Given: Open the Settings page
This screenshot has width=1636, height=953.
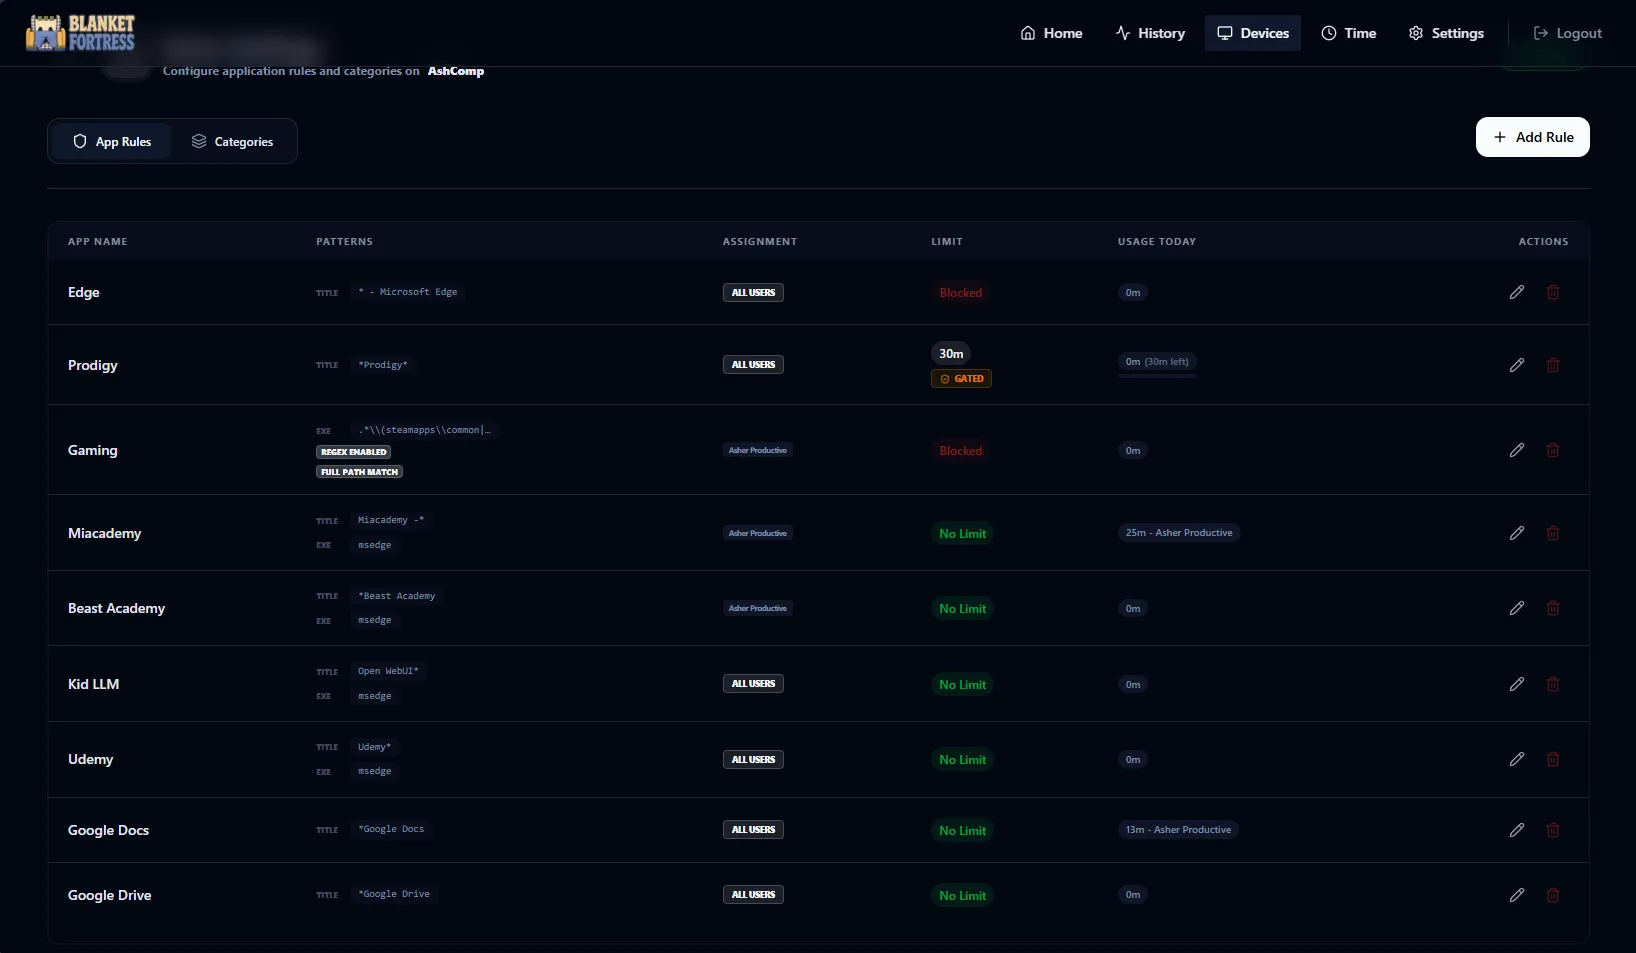Looking at the screenshot, I should pyautogui.click(x=1446, y=33).
